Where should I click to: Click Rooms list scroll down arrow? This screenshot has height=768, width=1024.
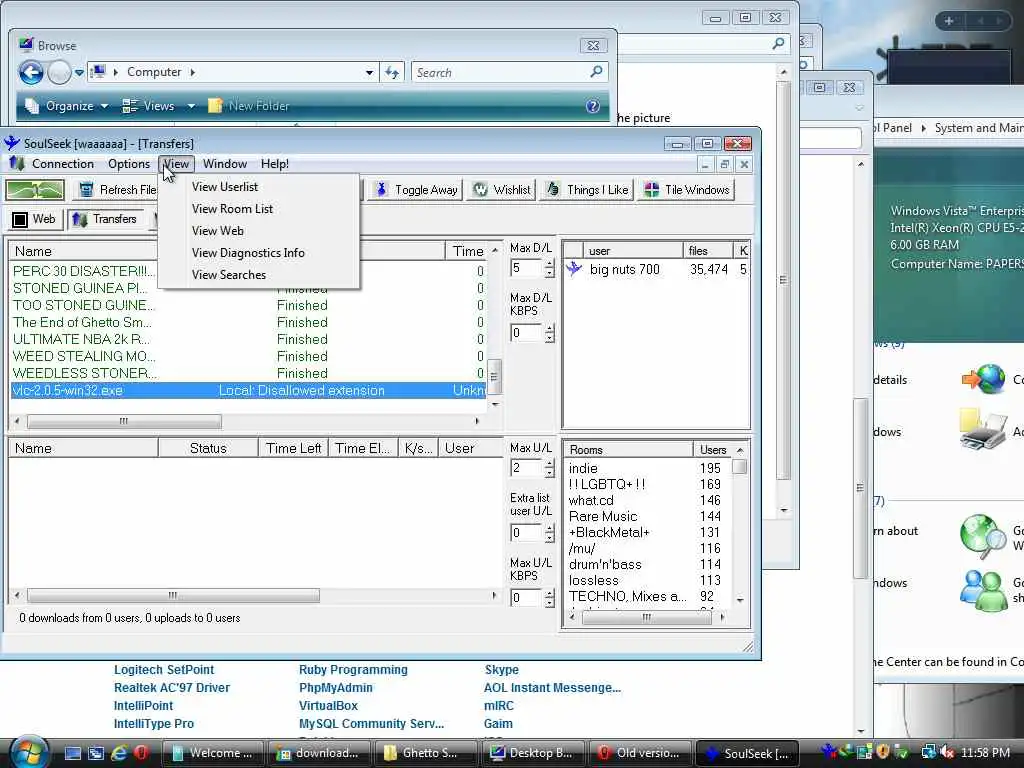(x=740, y=600)
